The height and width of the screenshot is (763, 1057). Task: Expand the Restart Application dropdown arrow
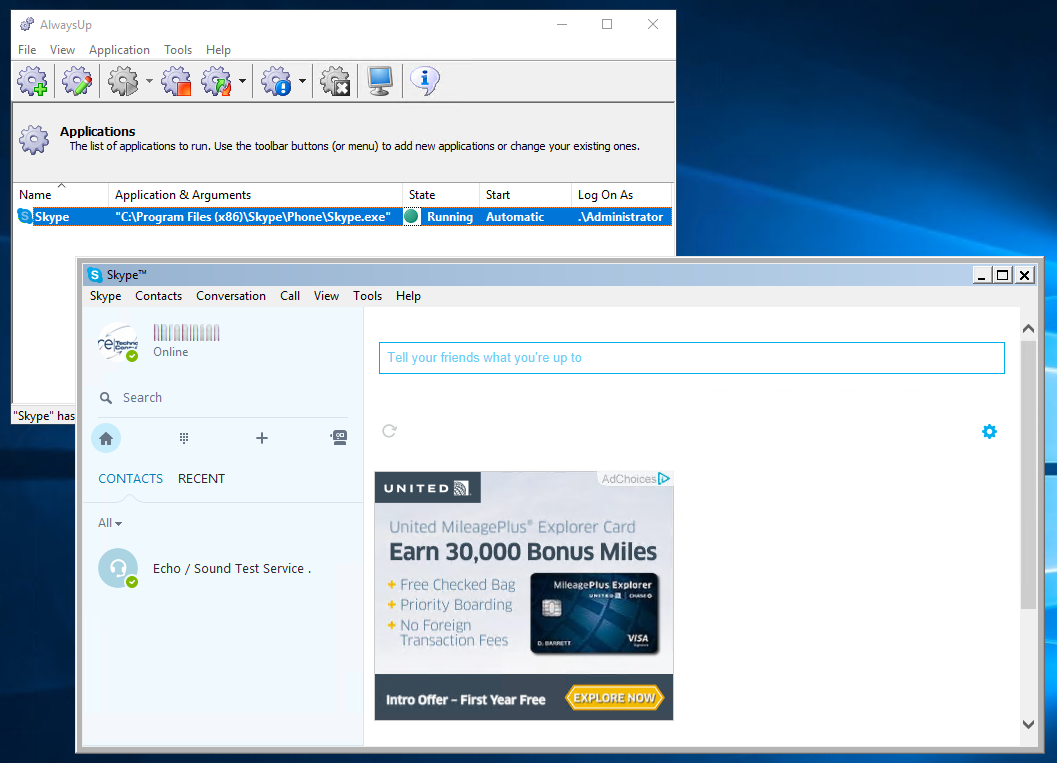[x=242, y=81]
